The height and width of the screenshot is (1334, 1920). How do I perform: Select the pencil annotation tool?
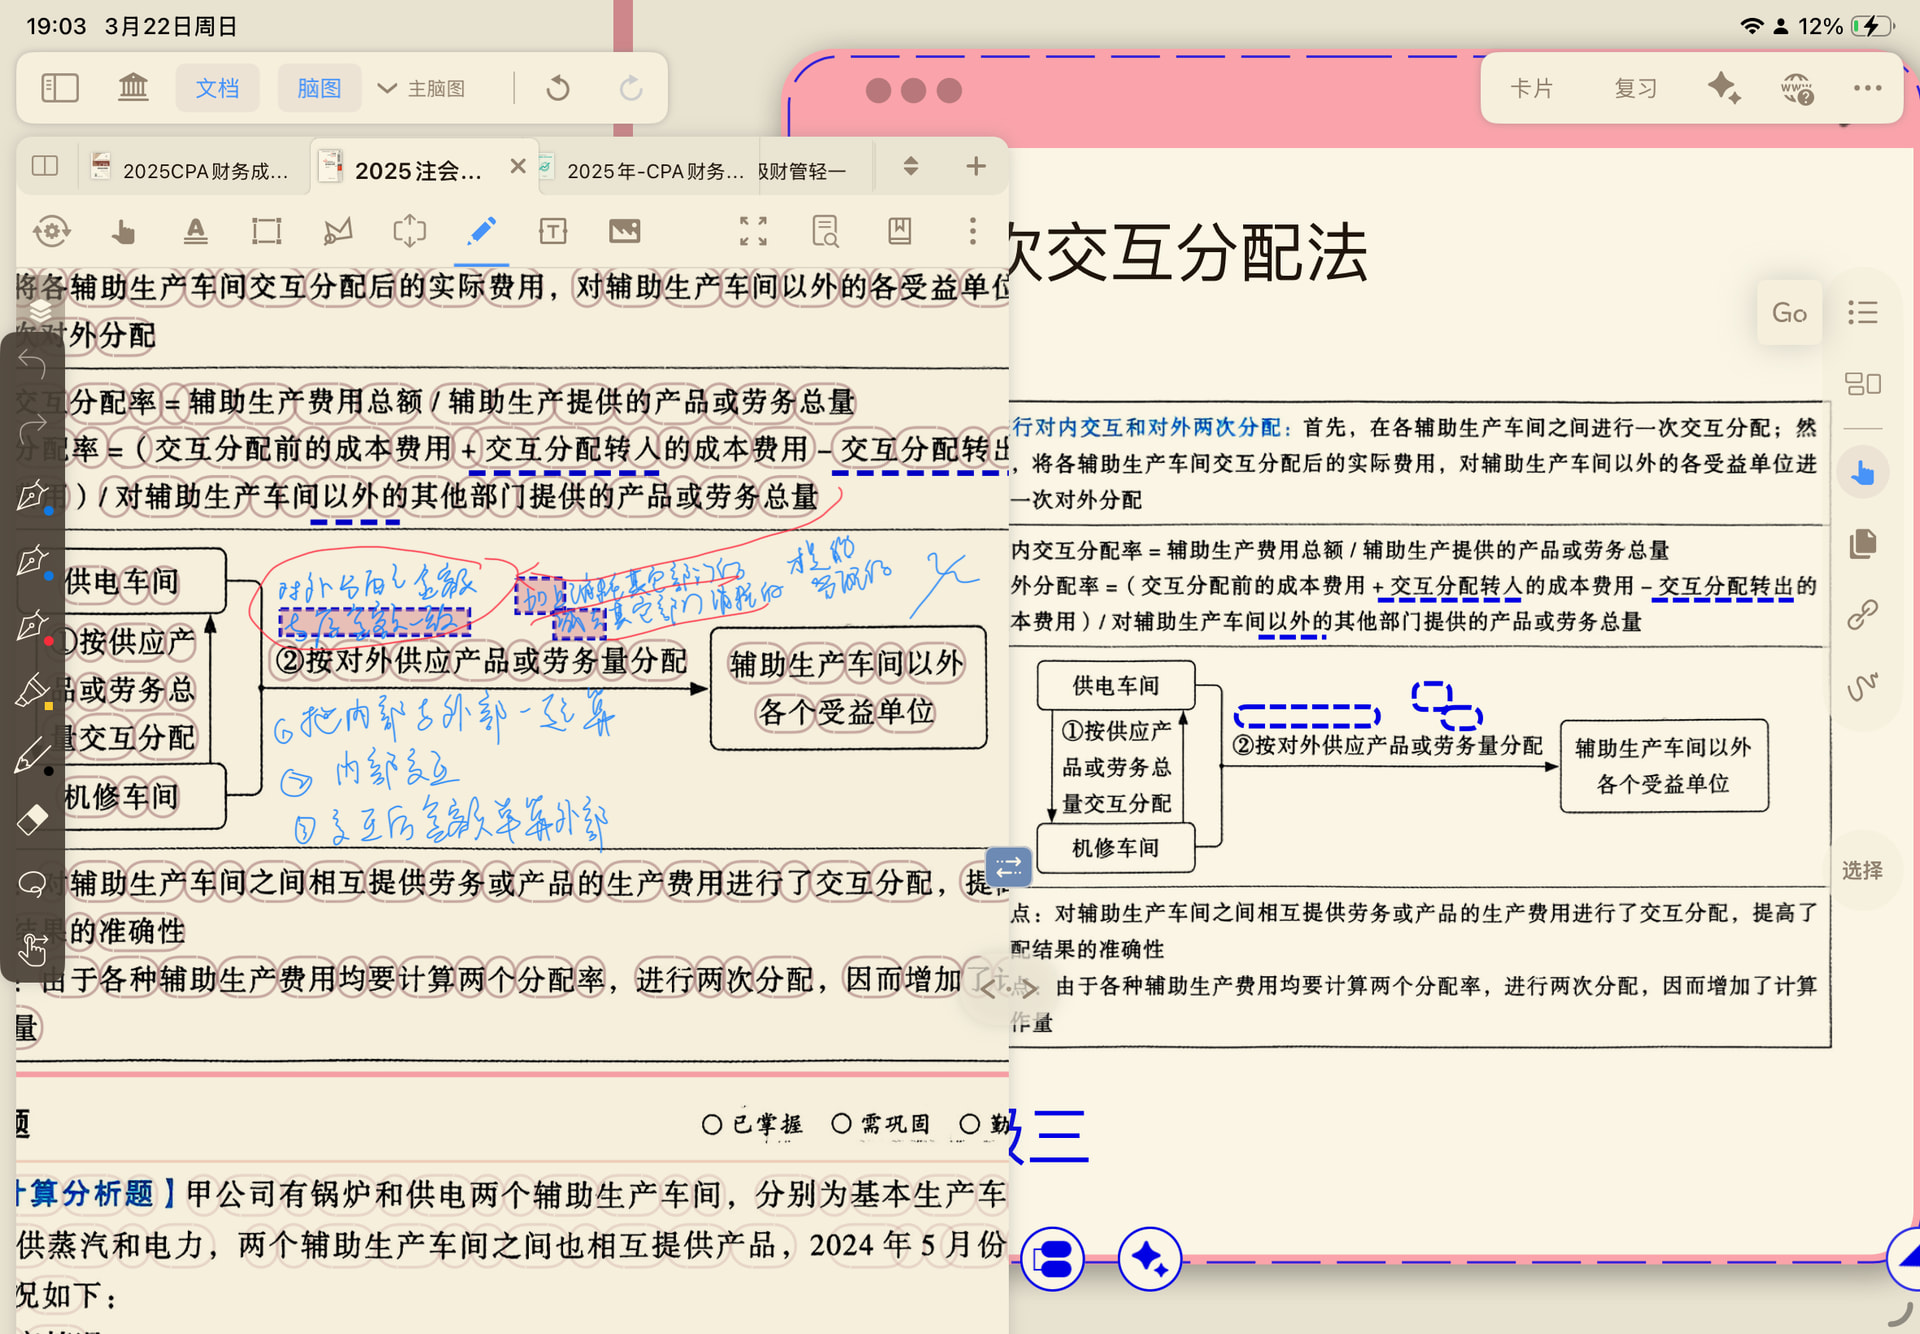[481, 232]
